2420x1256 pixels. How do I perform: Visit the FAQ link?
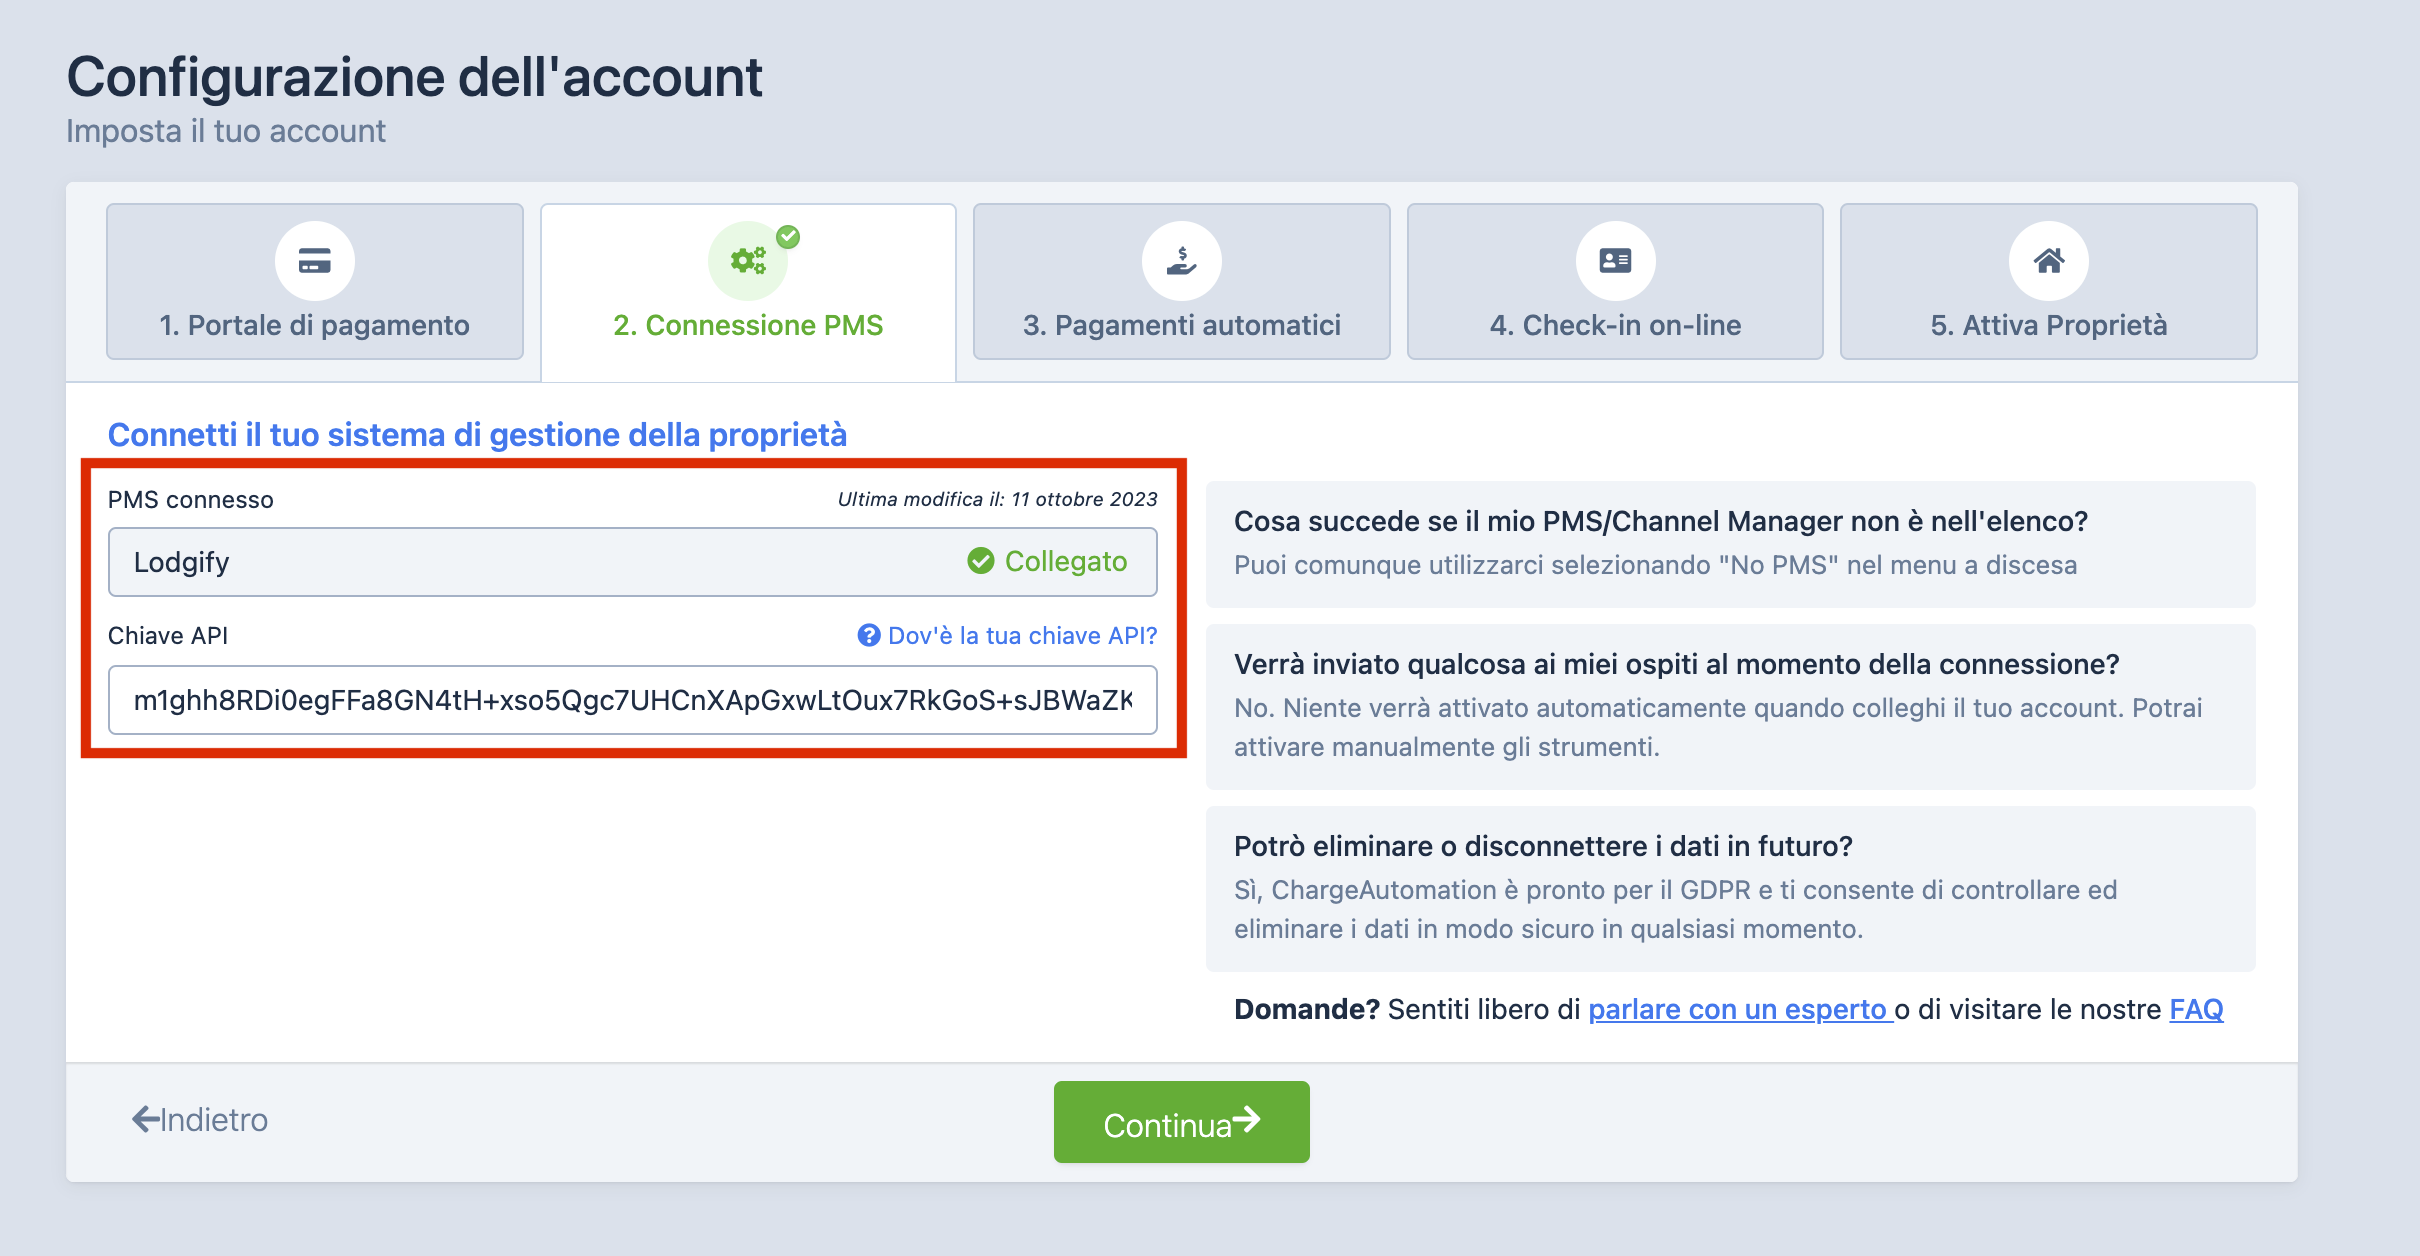(2195, 1009)
